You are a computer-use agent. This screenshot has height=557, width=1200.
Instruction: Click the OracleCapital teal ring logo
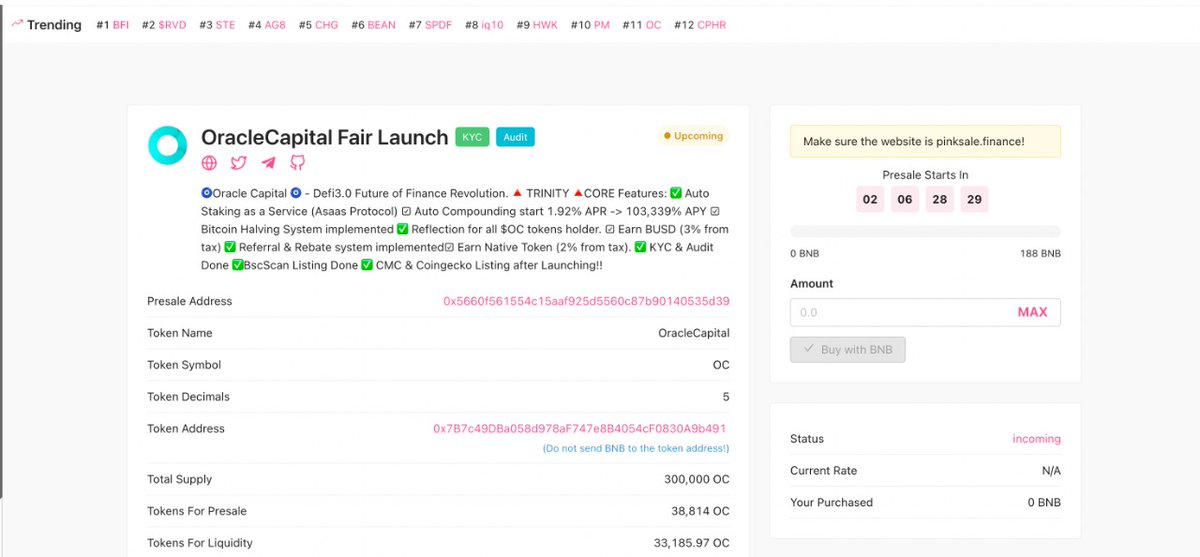167,145
